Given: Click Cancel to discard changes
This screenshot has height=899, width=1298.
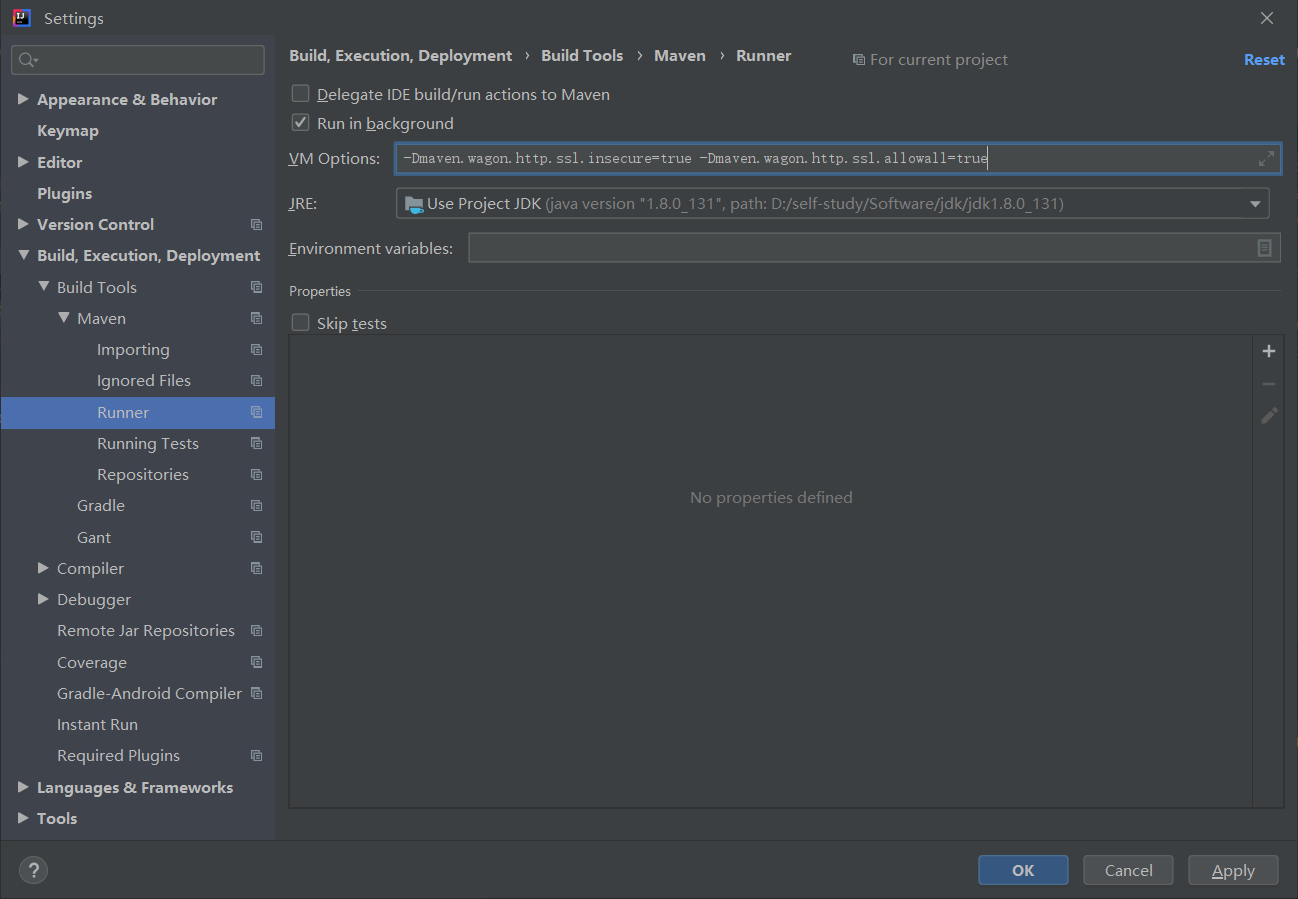Looking at the screenshot, I should click(1129, 870).
